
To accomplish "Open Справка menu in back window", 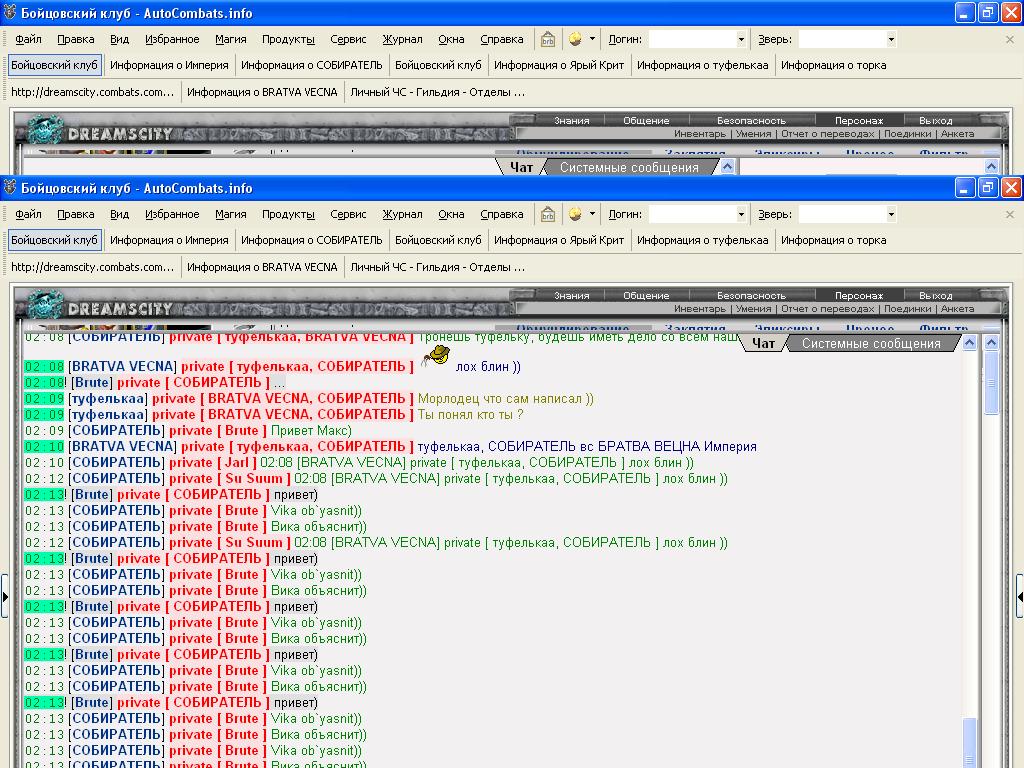I will pos(502,39).
